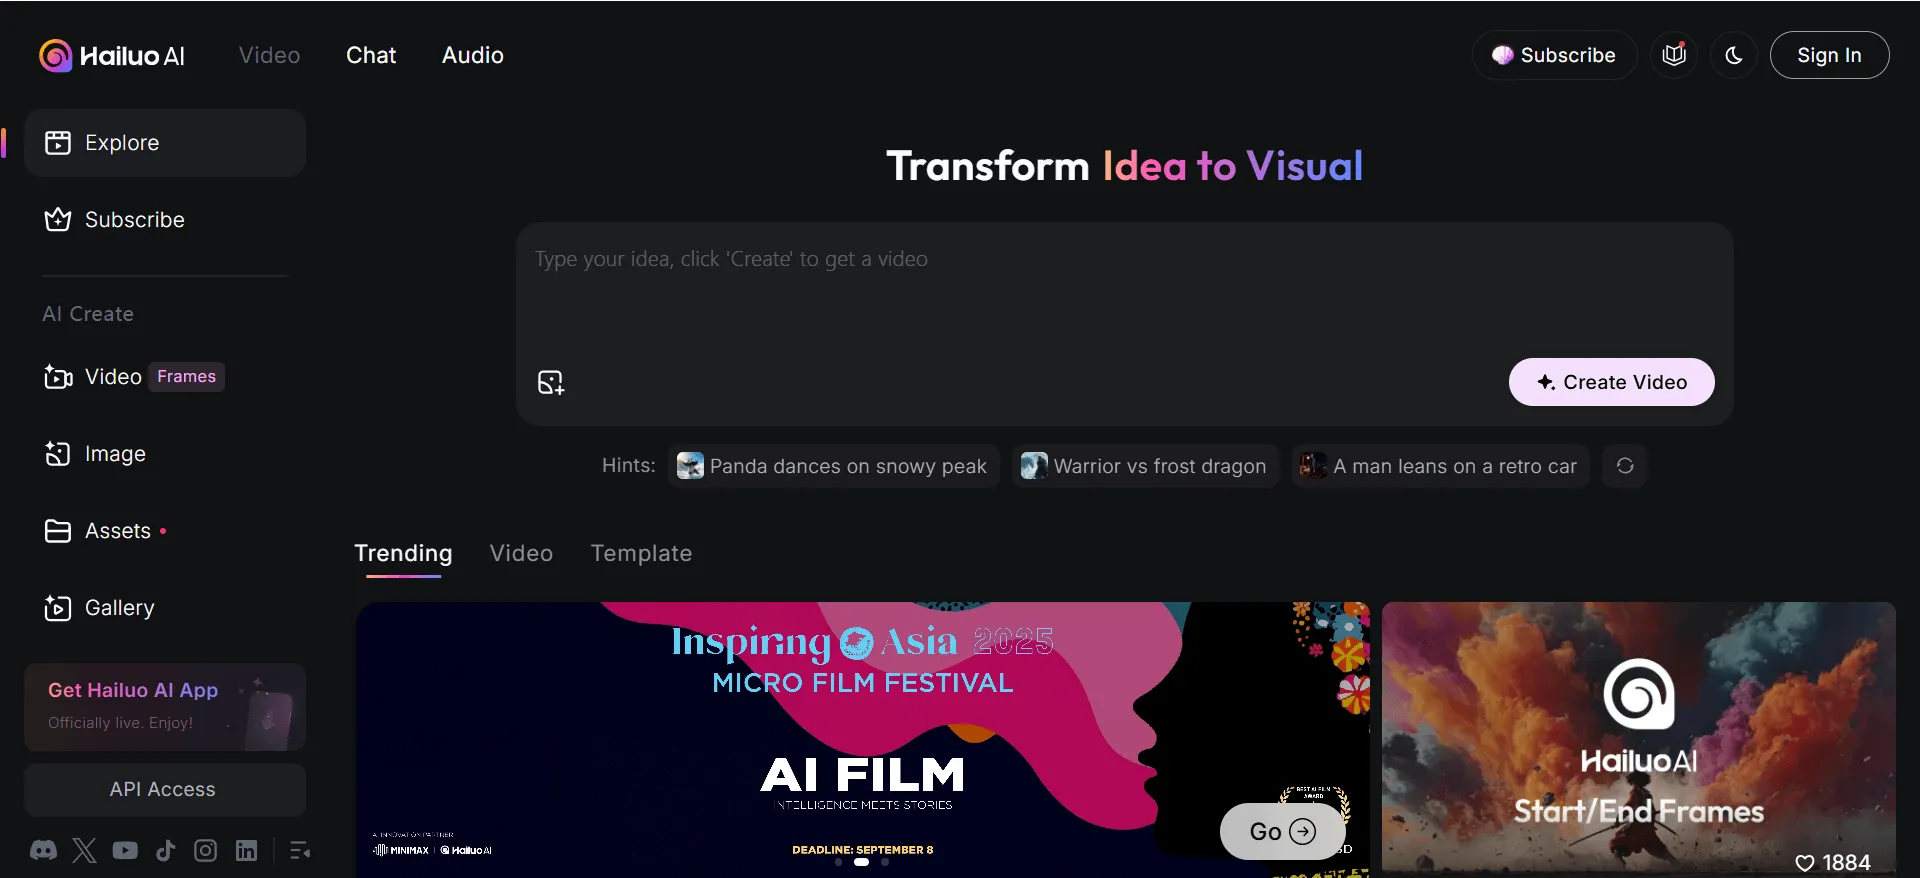
Task: Open the Chat top navigation tab
Action: 371,55
